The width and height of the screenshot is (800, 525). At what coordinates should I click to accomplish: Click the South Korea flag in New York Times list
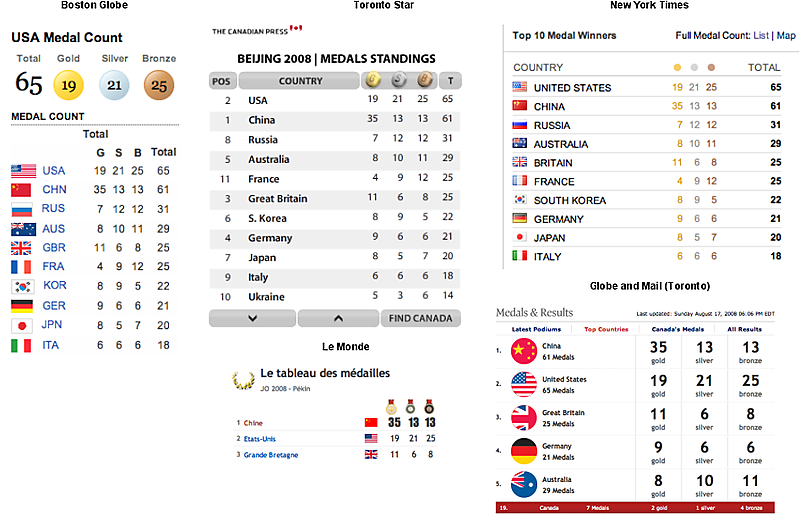[x=519, y=200]
